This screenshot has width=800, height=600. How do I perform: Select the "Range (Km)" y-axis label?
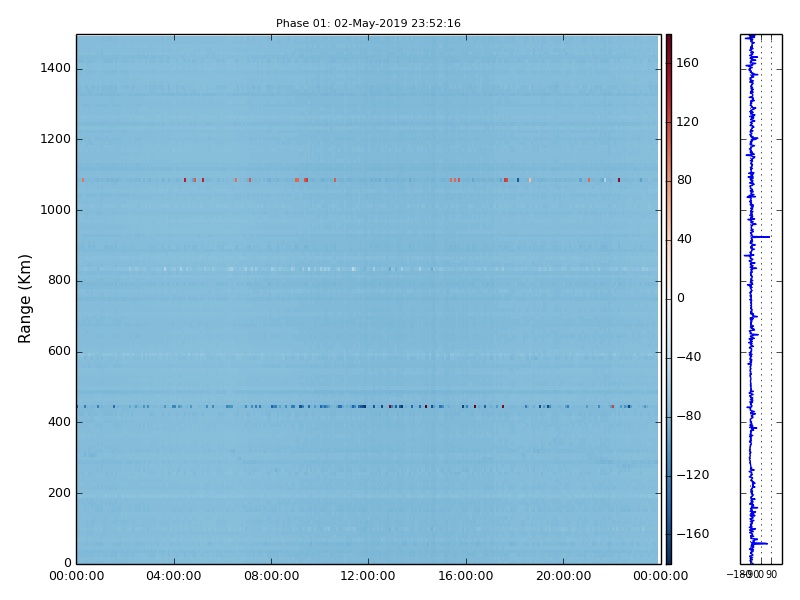pyautogui.click(x=24, y=299)
